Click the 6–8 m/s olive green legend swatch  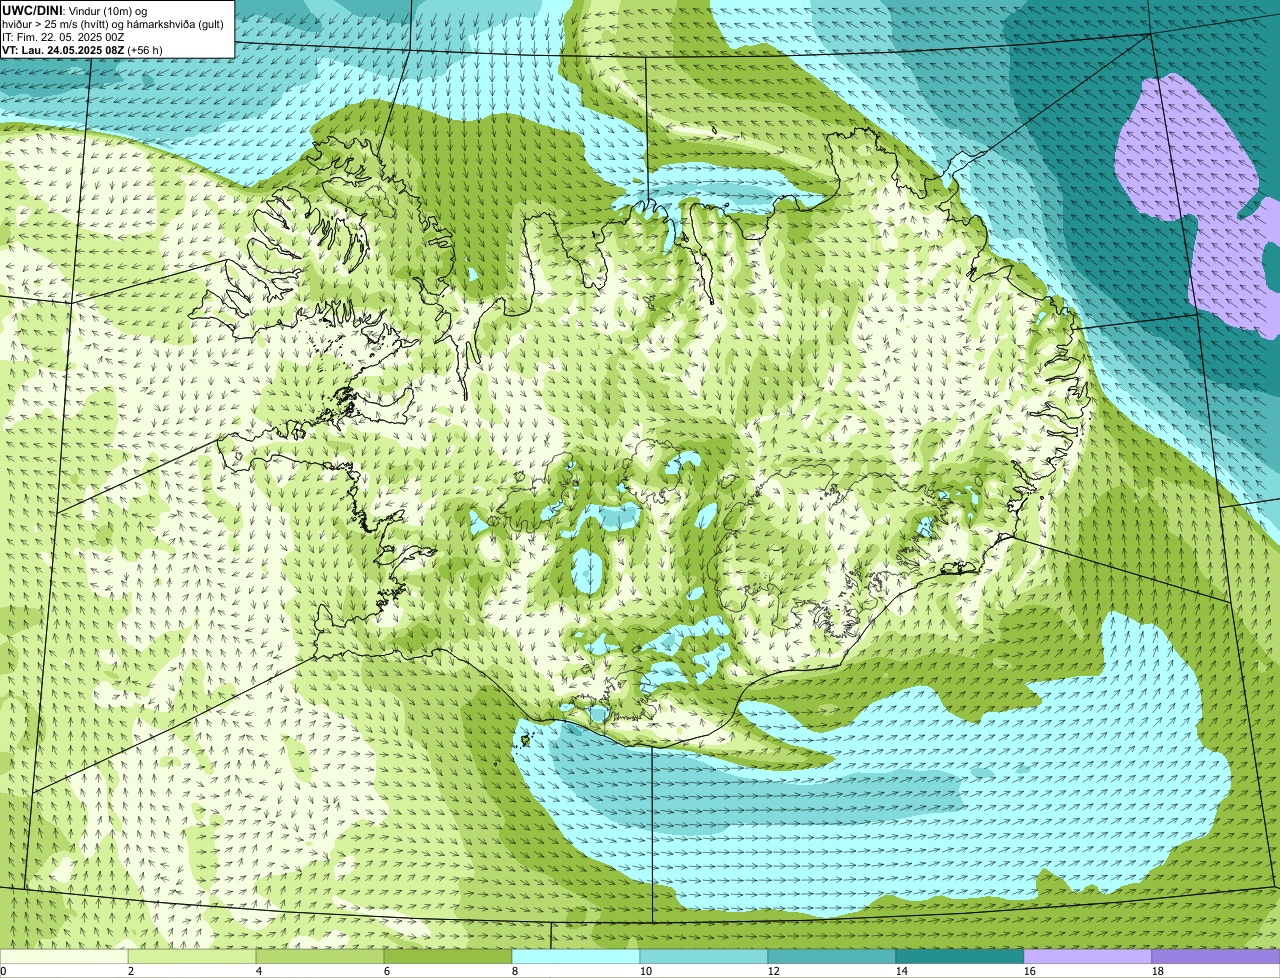tap(448, 956)
